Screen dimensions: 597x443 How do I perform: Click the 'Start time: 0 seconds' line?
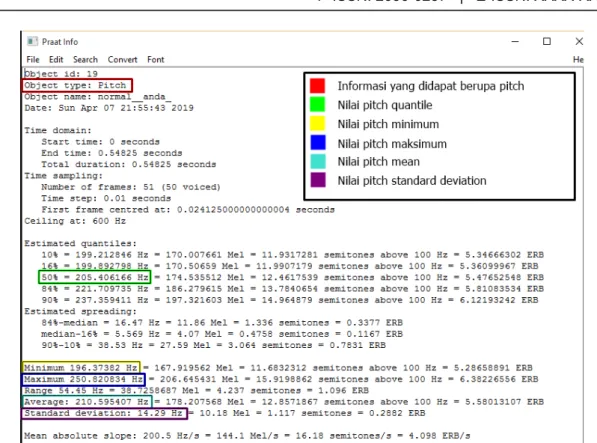tap(101, 142)
